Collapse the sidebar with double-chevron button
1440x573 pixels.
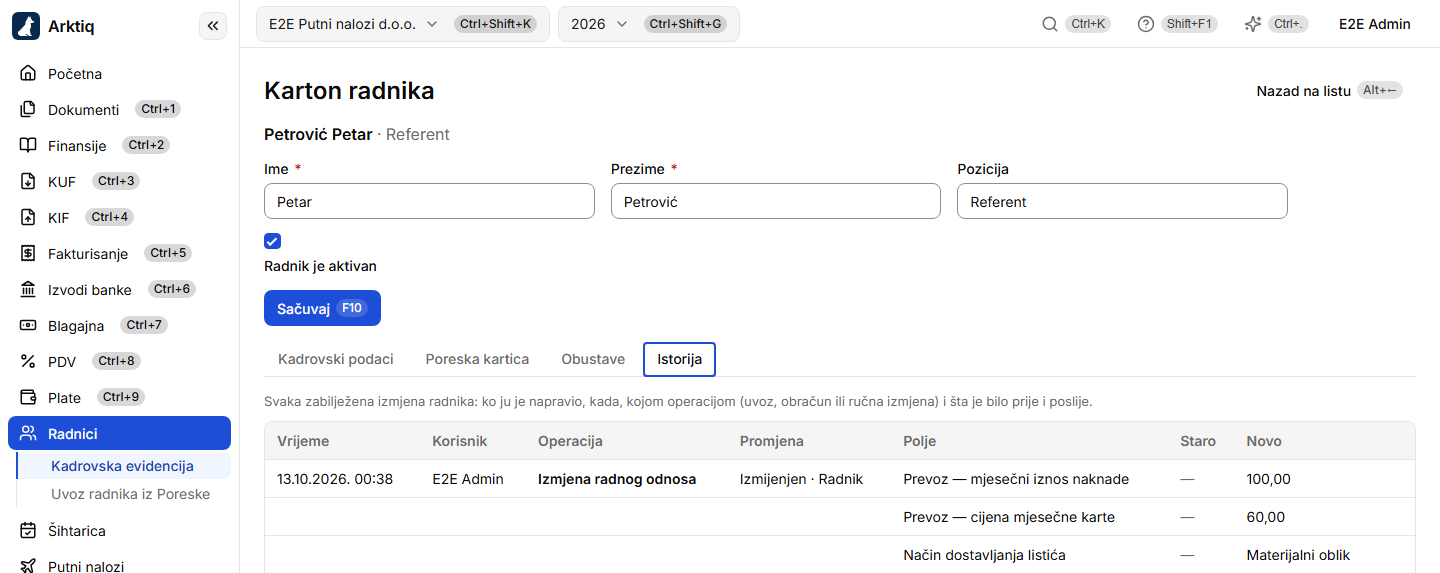(x=213, y=26)
